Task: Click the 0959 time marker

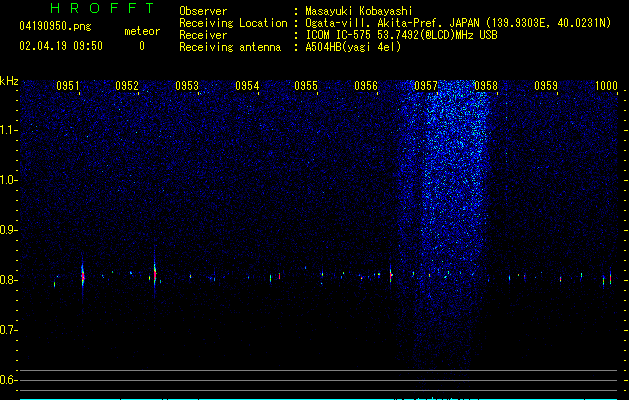Action: (x=546, y=85)
